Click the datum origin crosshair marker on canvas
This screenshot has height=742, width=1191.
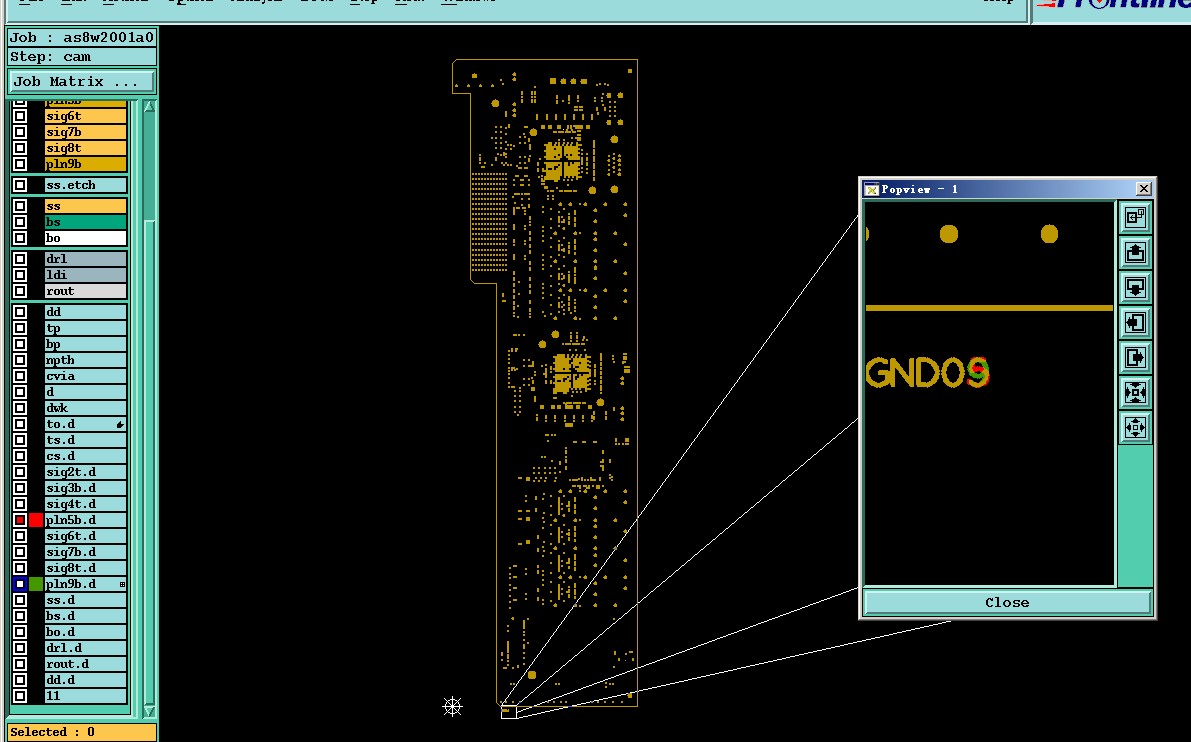tap(452, 707)
